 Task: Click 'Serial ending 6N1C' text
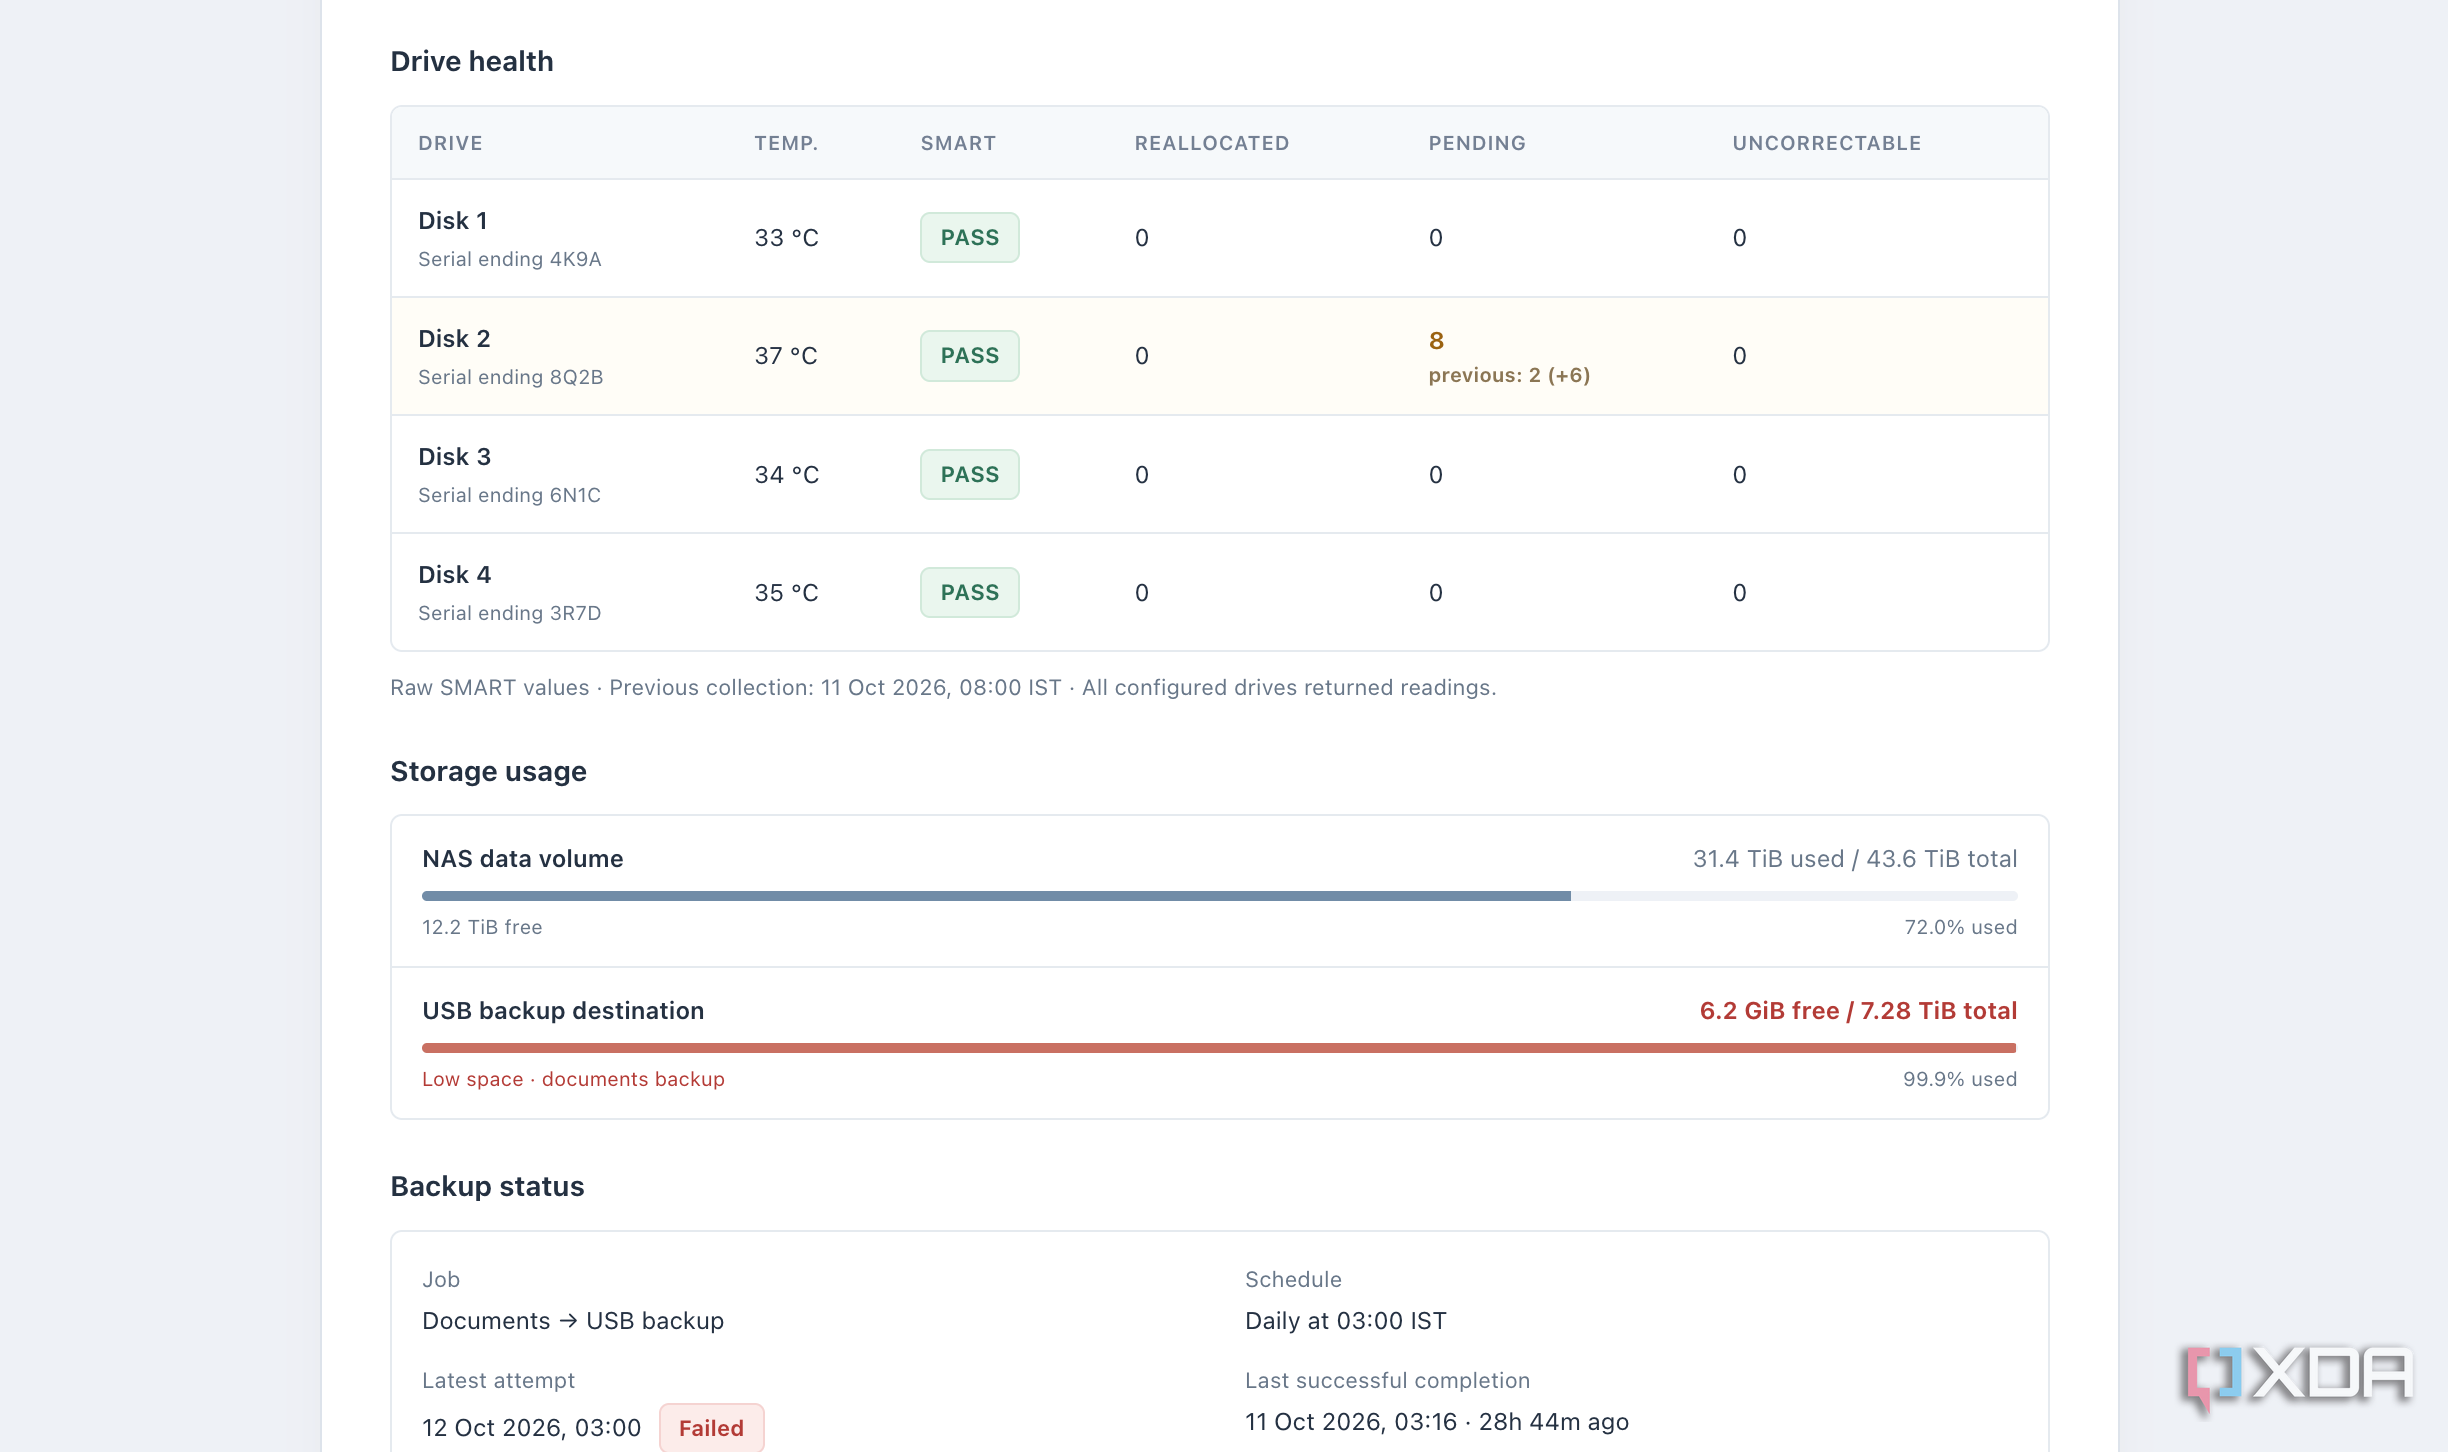(509, 495)
